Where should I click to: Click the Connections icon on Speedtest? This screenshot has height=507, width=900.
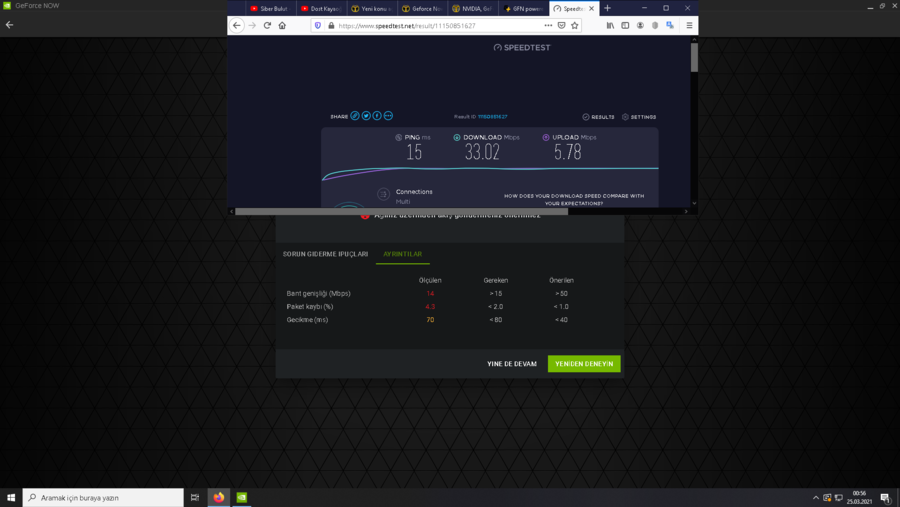click(383, 194)
